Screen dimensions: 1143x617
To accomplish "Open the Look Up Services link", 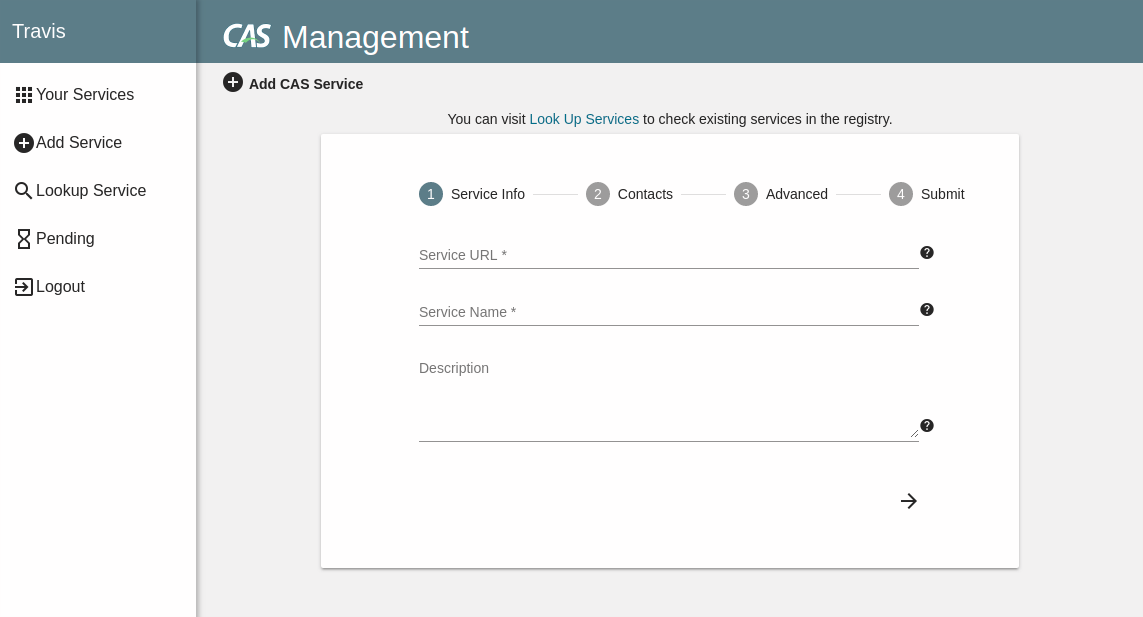I will 584,119.
